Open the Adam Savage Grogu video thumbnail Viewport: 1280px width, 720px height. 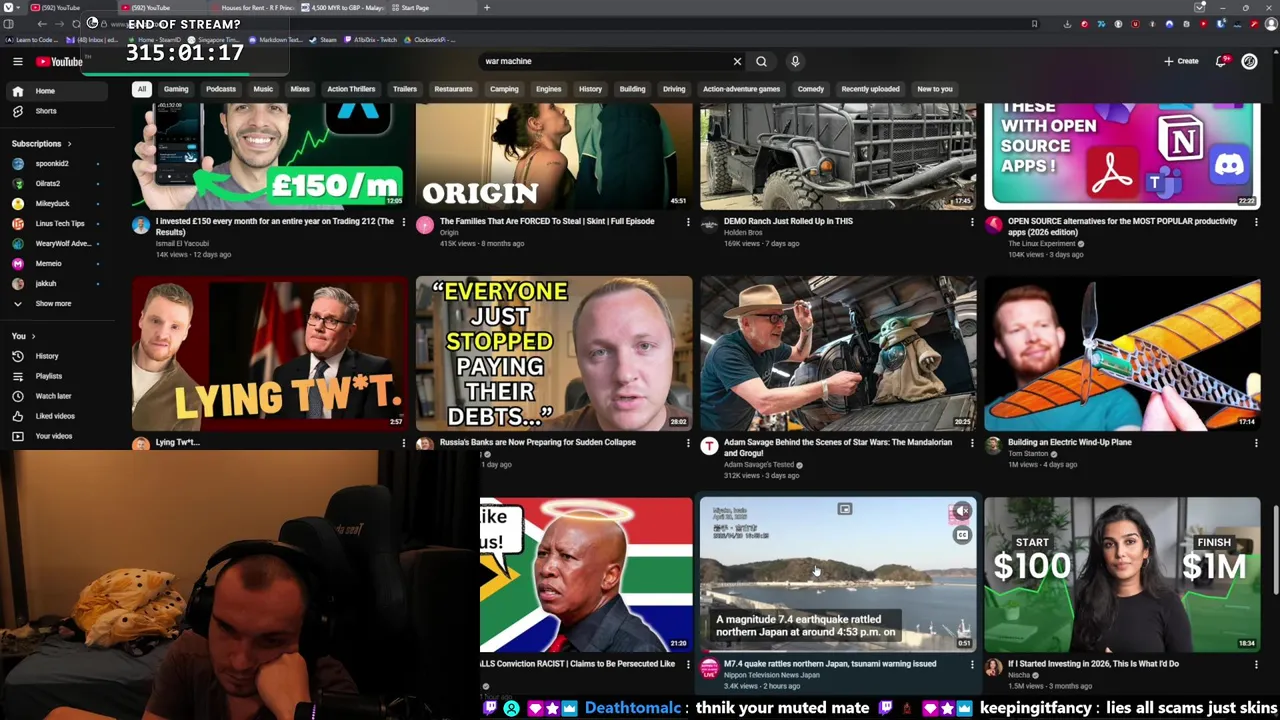coord(838,353)
